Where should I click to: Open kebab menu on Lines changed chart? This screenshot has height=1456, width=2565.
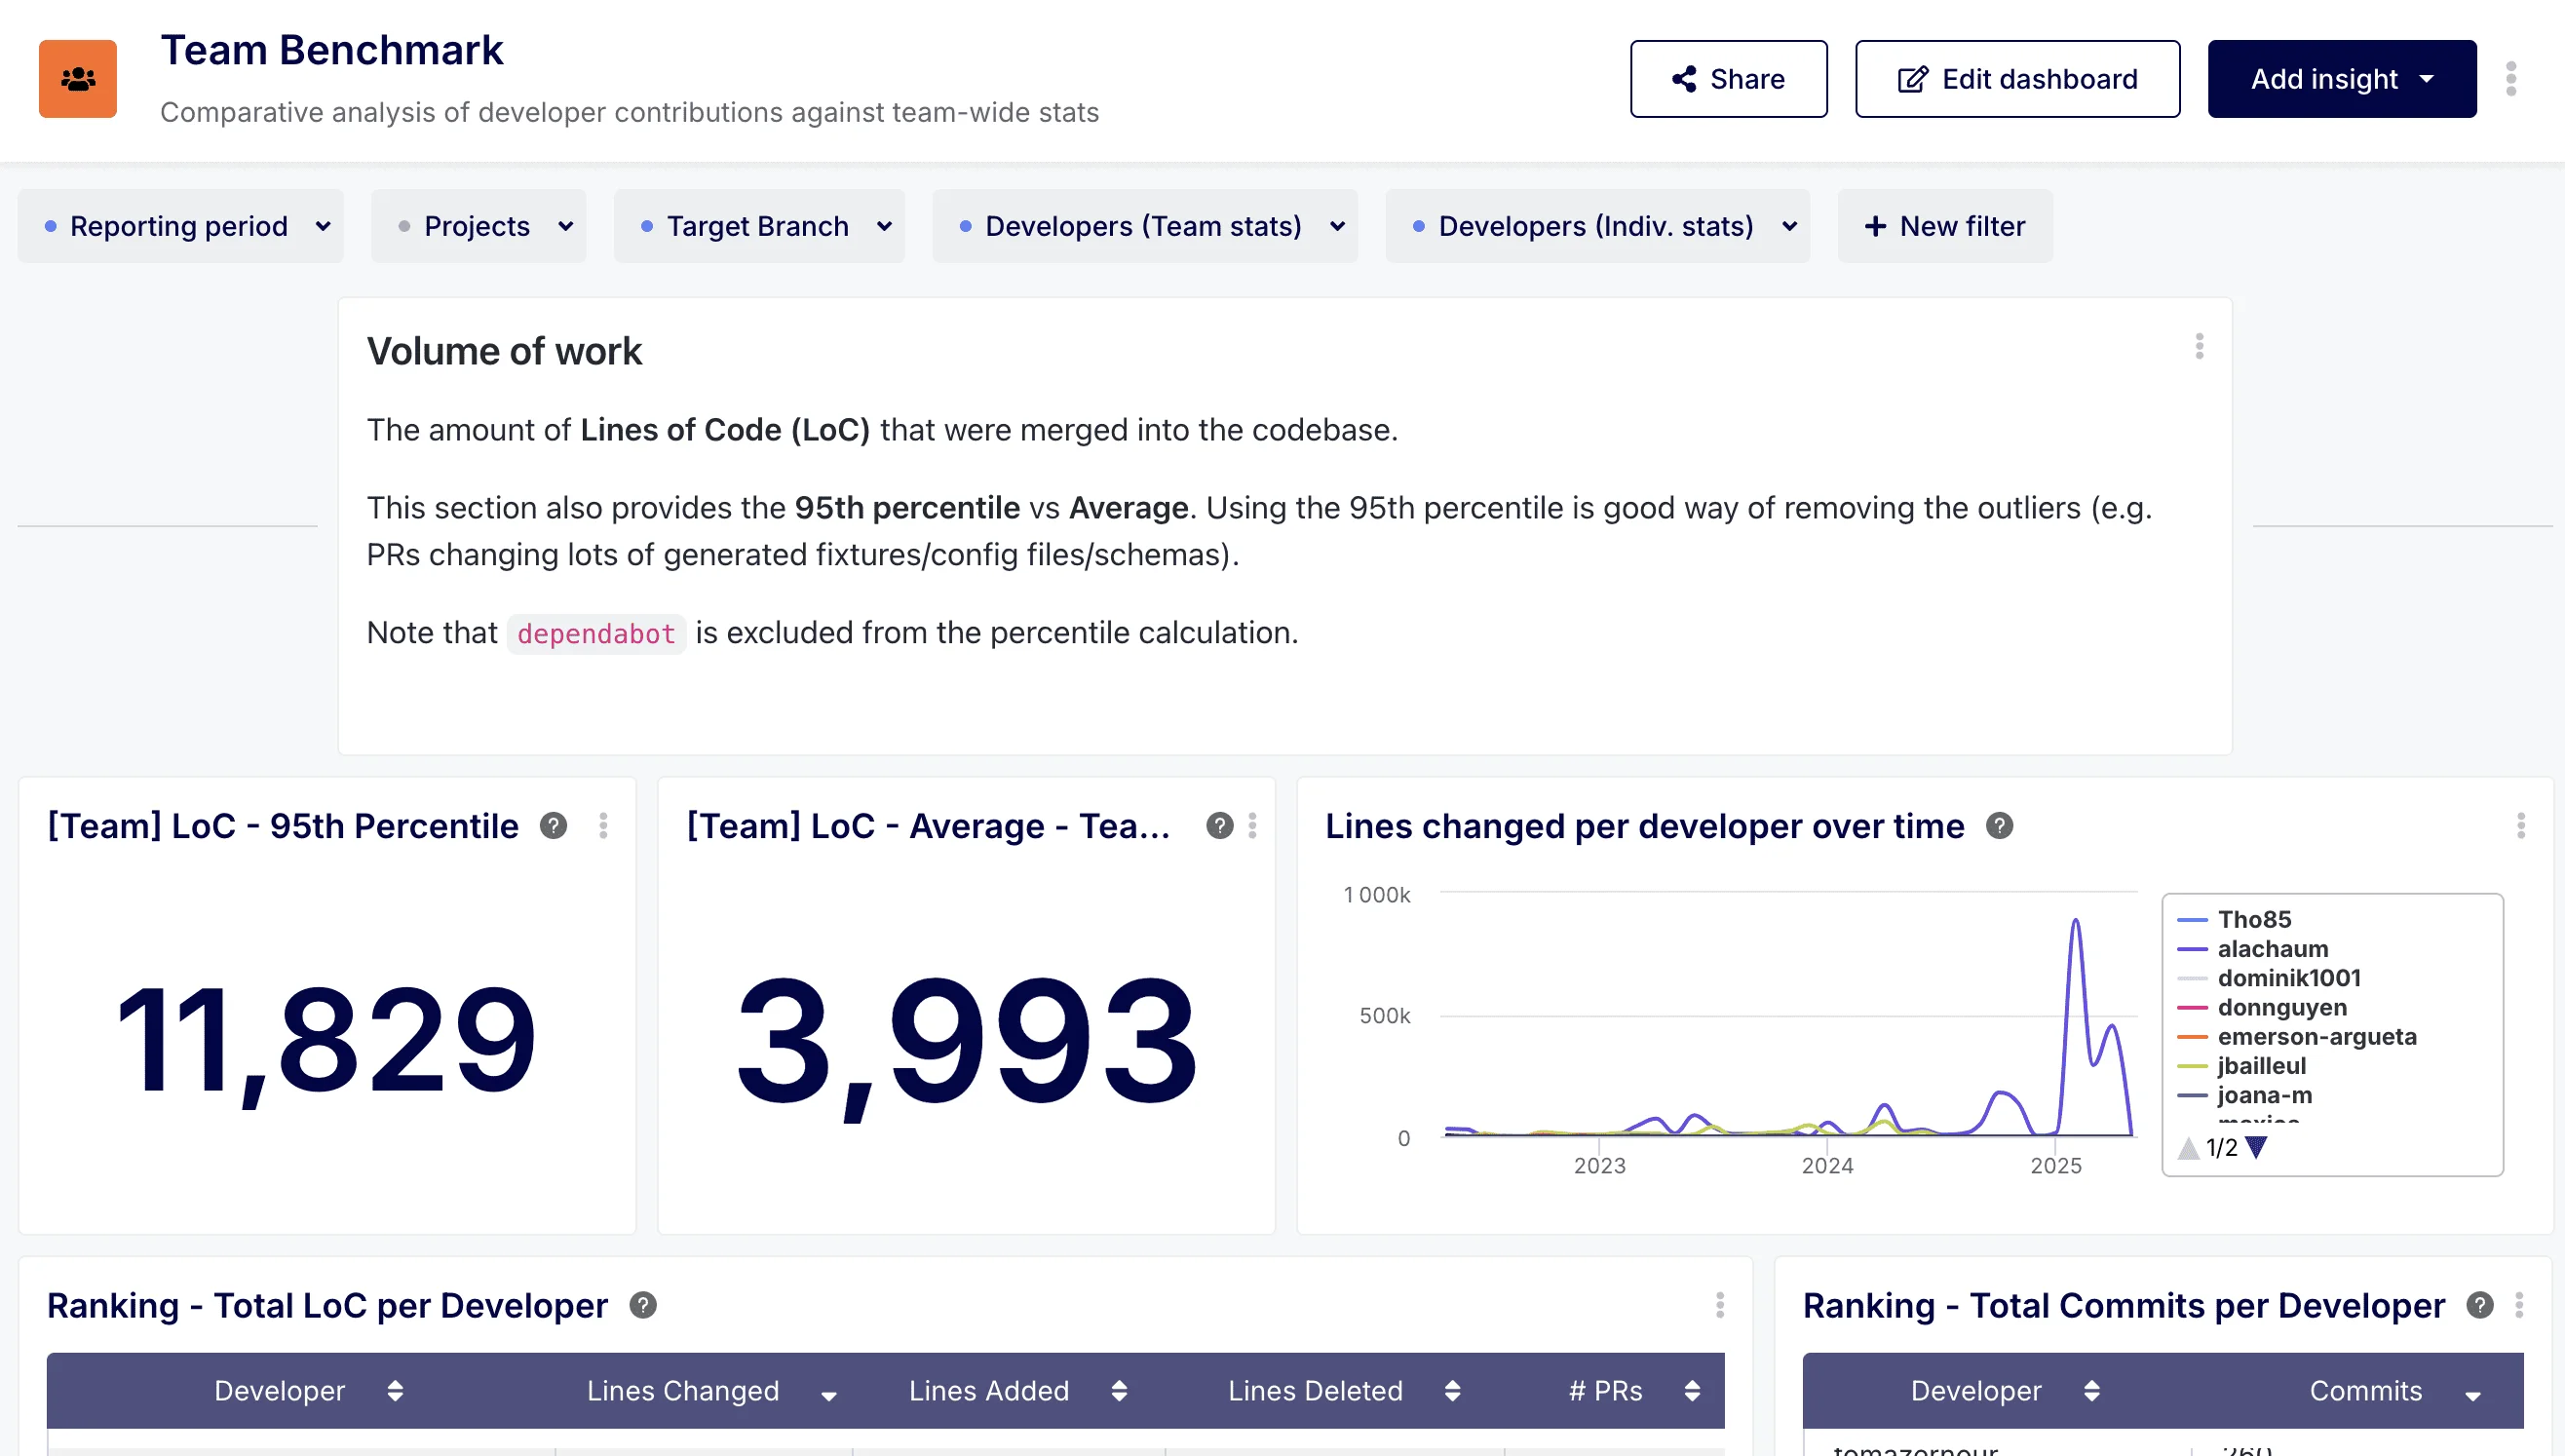coord(2519,827)
